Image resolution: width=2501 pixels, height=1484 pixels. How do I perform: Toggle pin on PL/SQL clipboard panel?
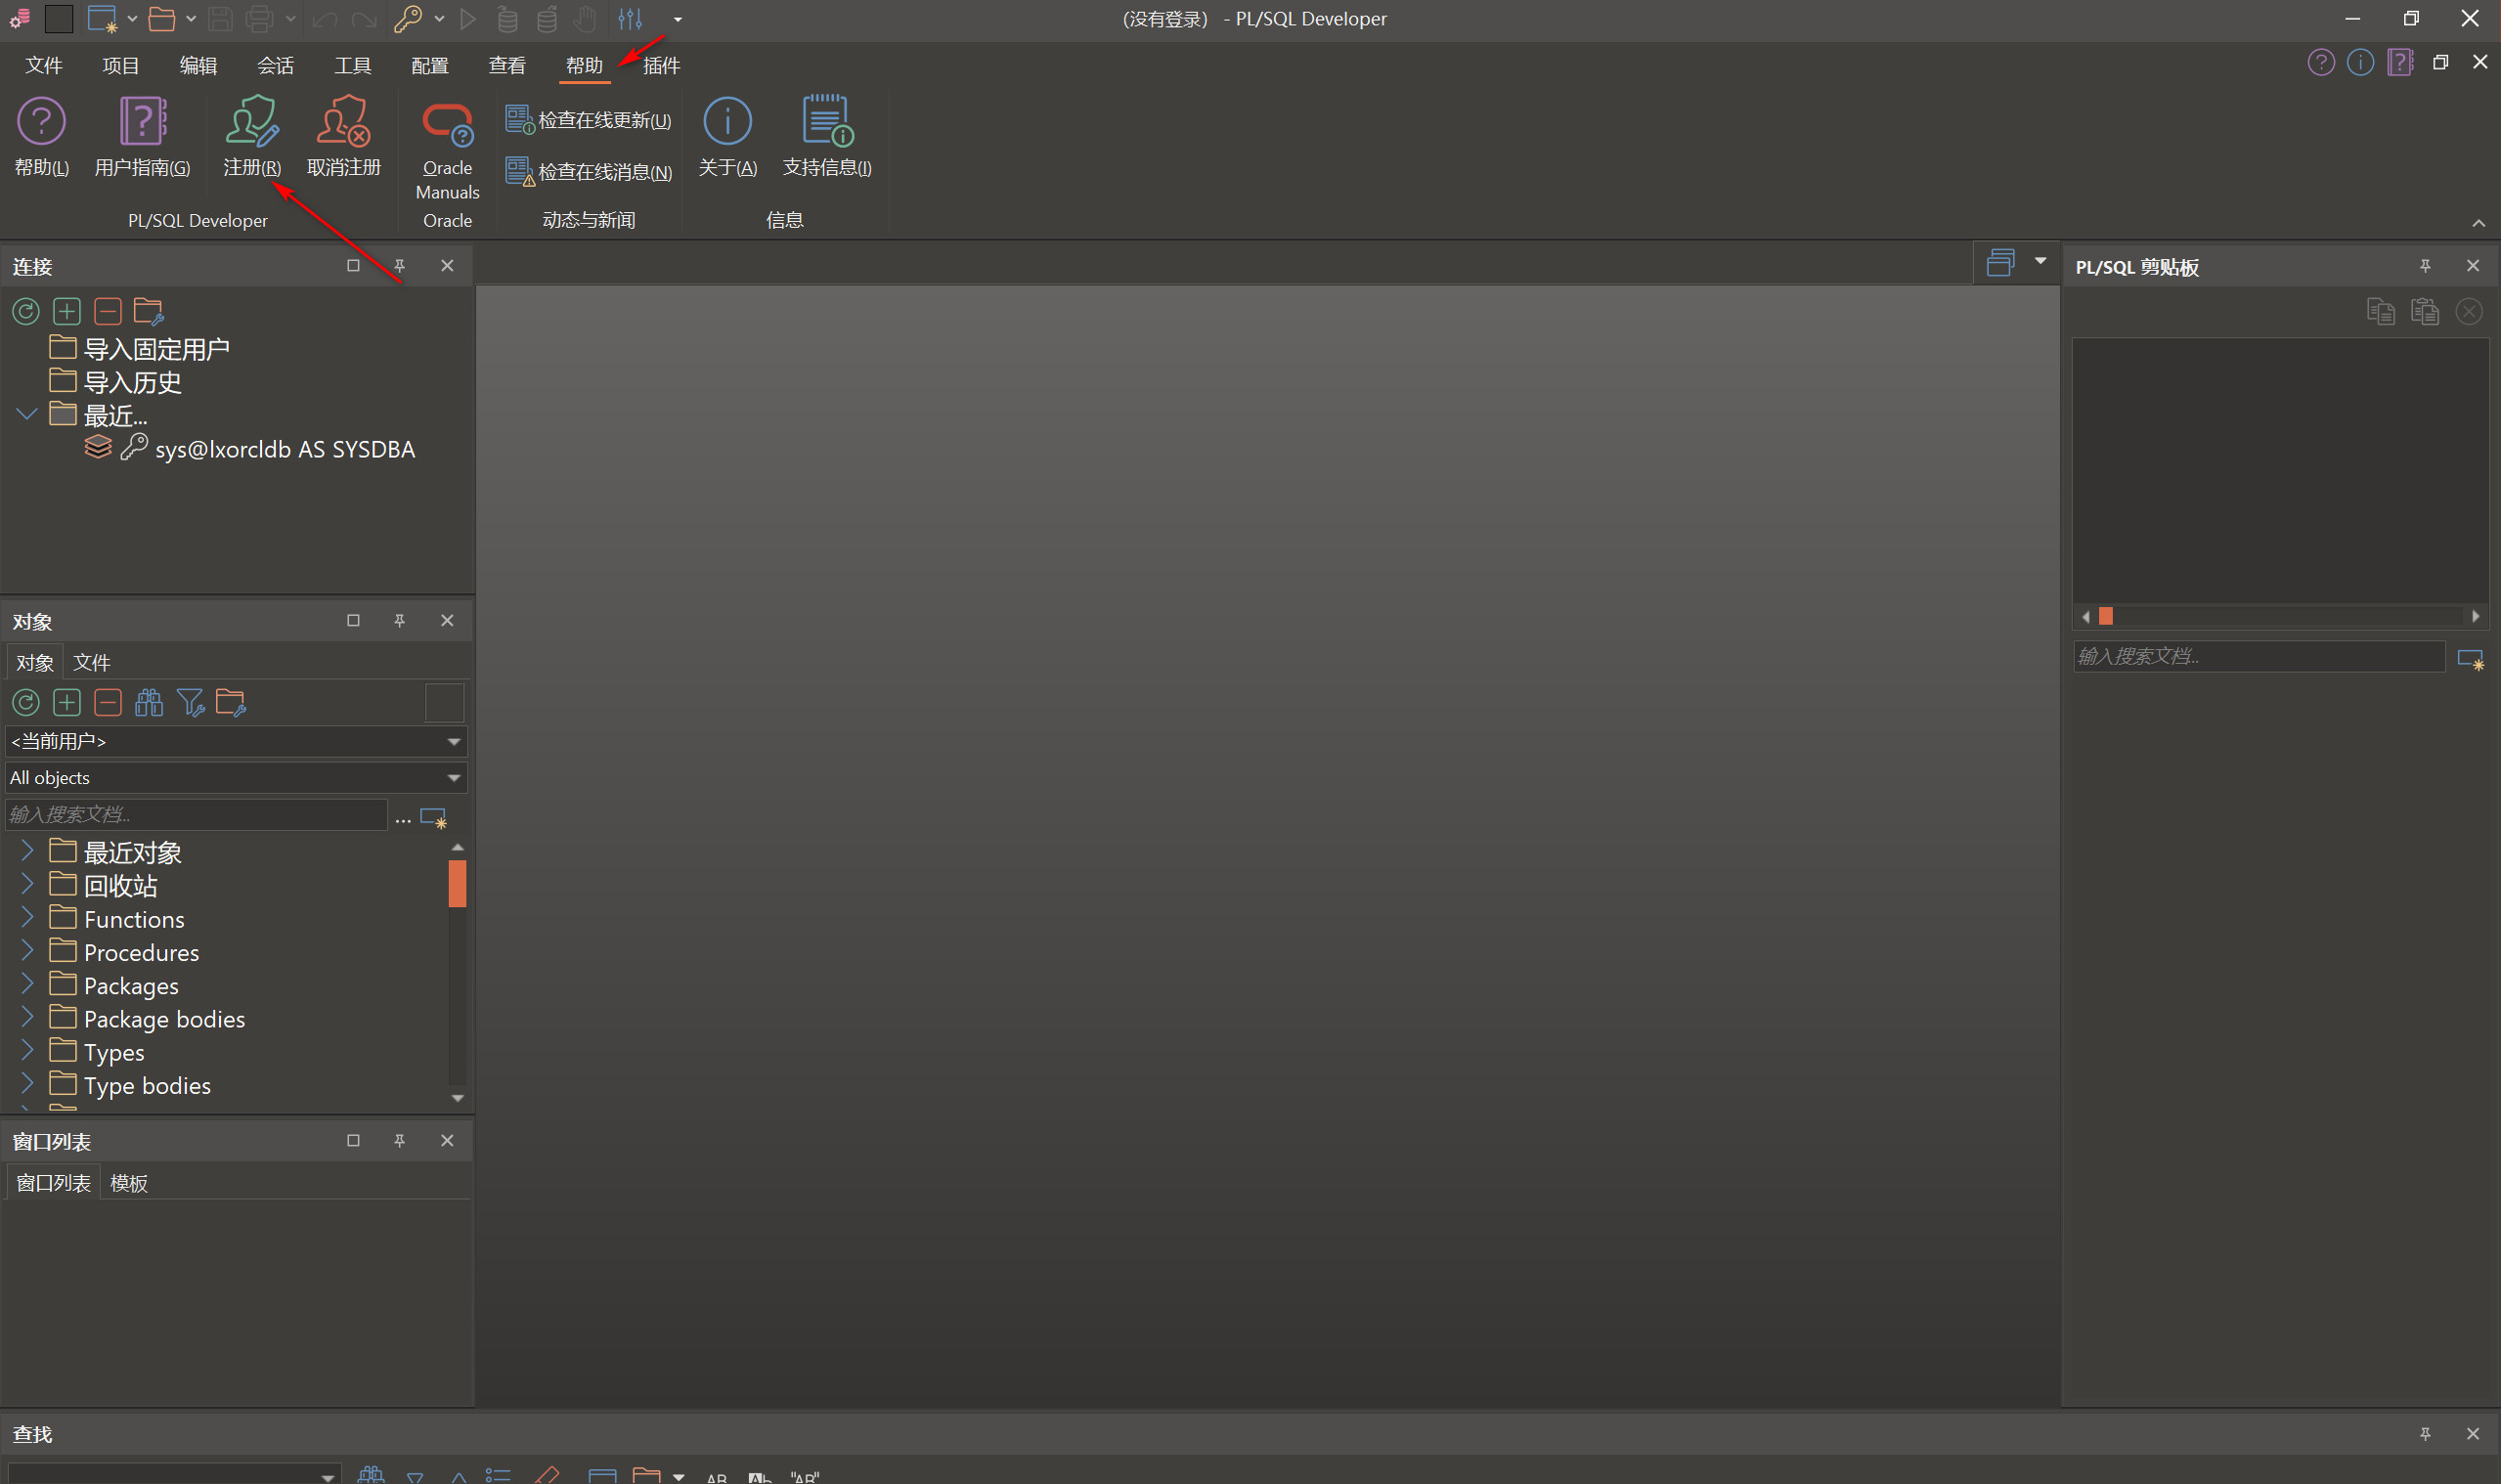(x=2424, y=266)
